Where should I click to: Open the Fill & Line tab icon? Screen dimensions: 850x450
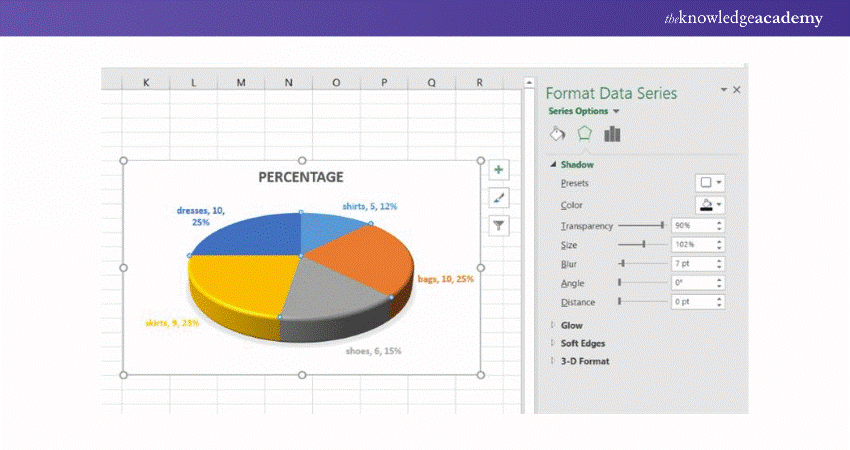point(558,134)
